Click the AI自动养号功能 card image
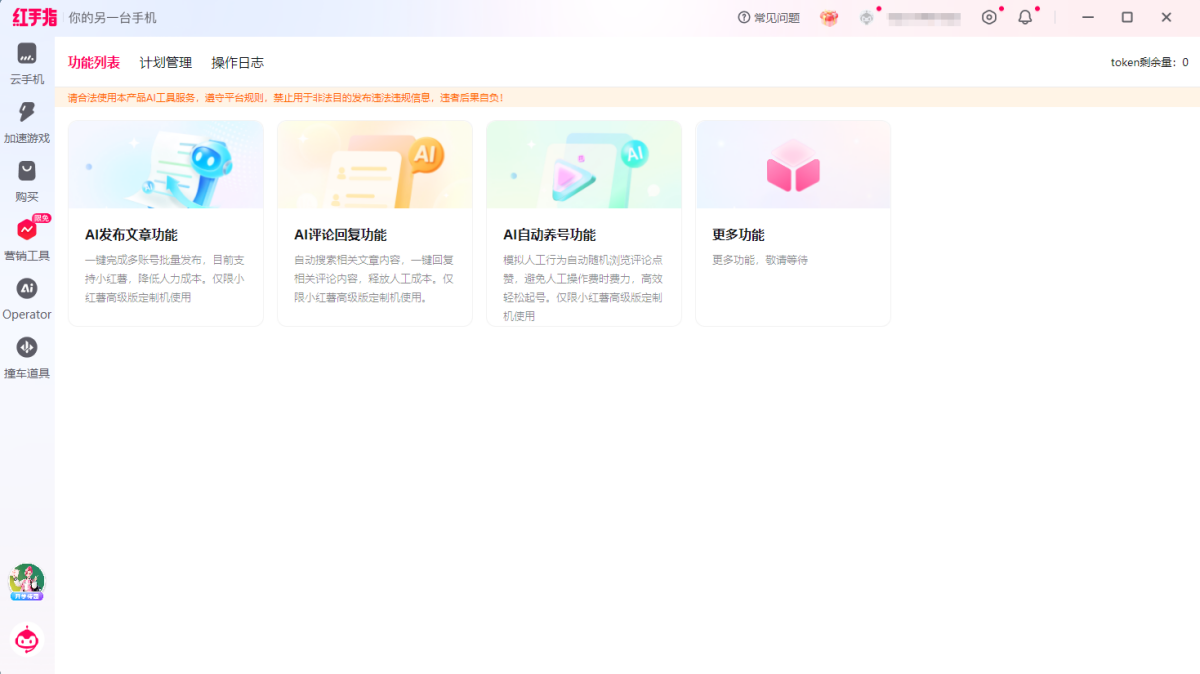The width and height of the screenshot is (1200, 674). point(584,165)
